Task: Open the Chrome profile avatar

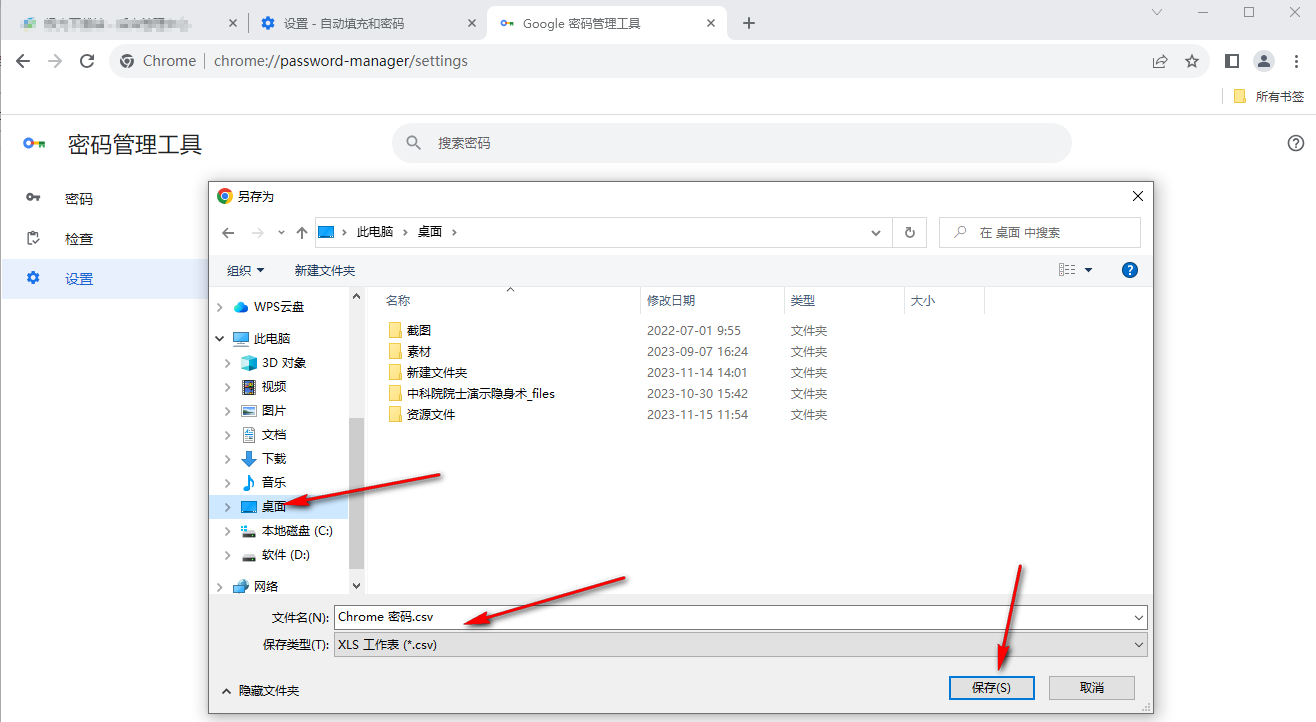Action: coord(1264,61)
